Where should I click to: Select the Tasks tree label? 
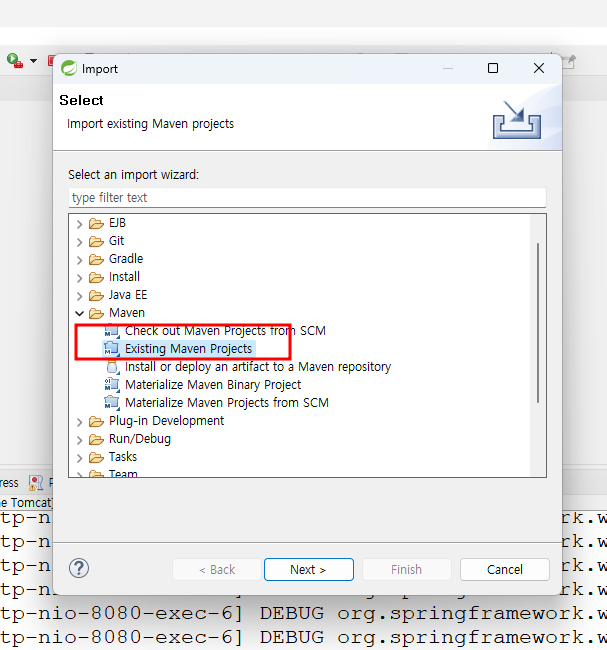click(x=123, y=457)
